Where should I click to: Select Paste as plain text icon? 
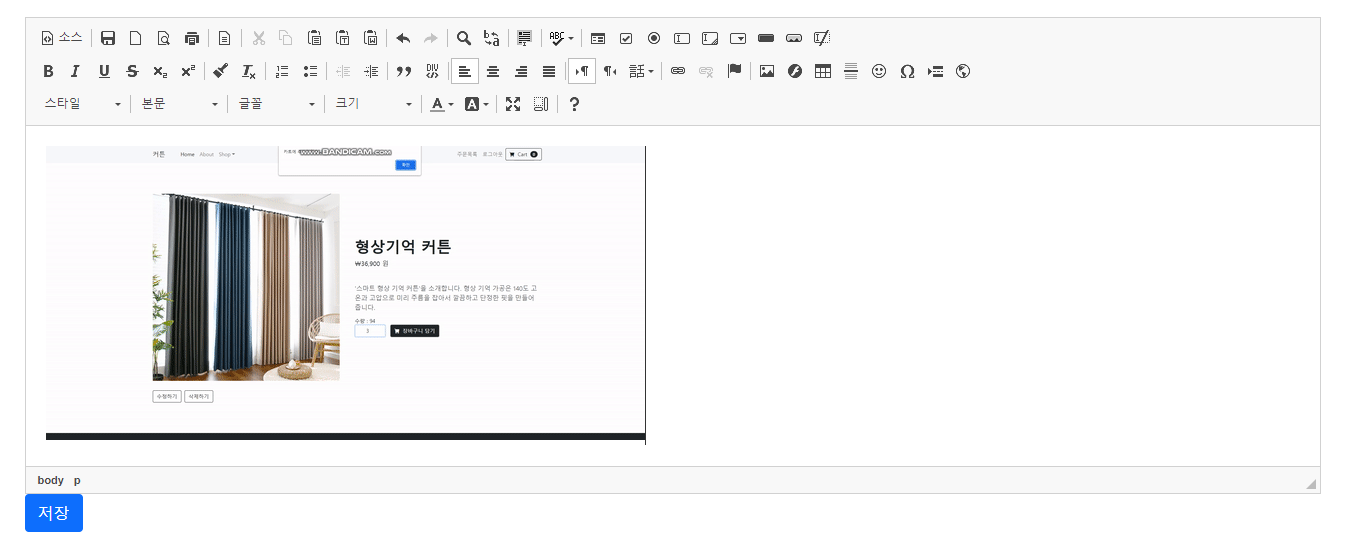(343, 38)
